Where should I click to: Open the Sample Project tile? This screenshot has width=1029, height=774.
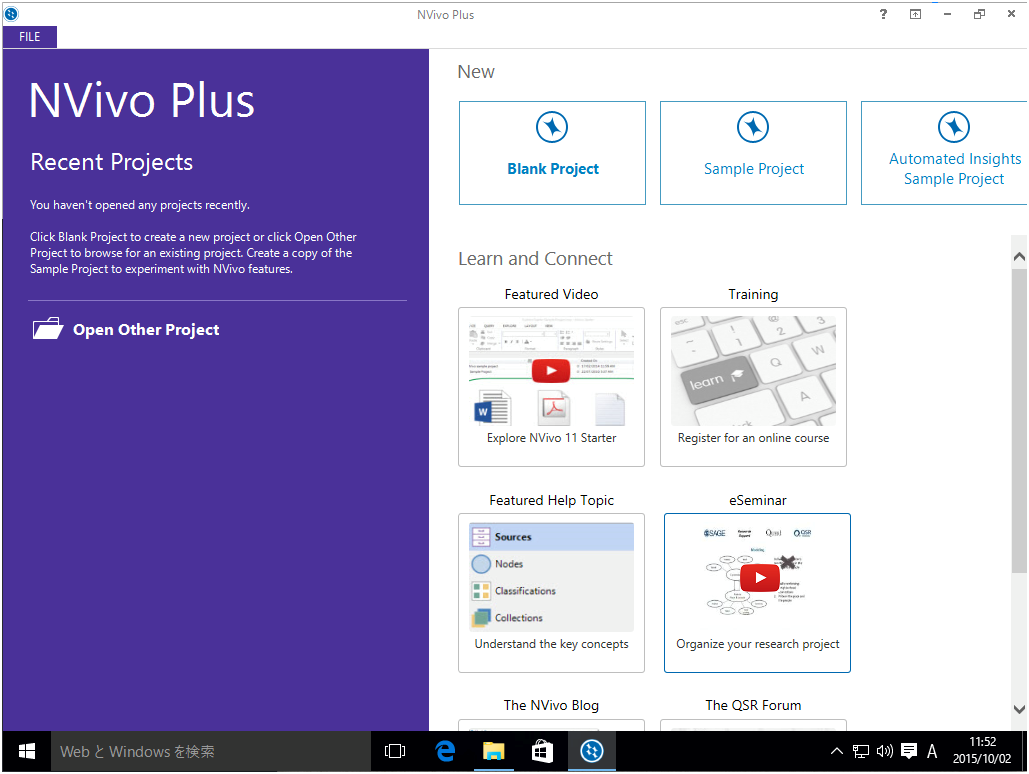point(753,153)
